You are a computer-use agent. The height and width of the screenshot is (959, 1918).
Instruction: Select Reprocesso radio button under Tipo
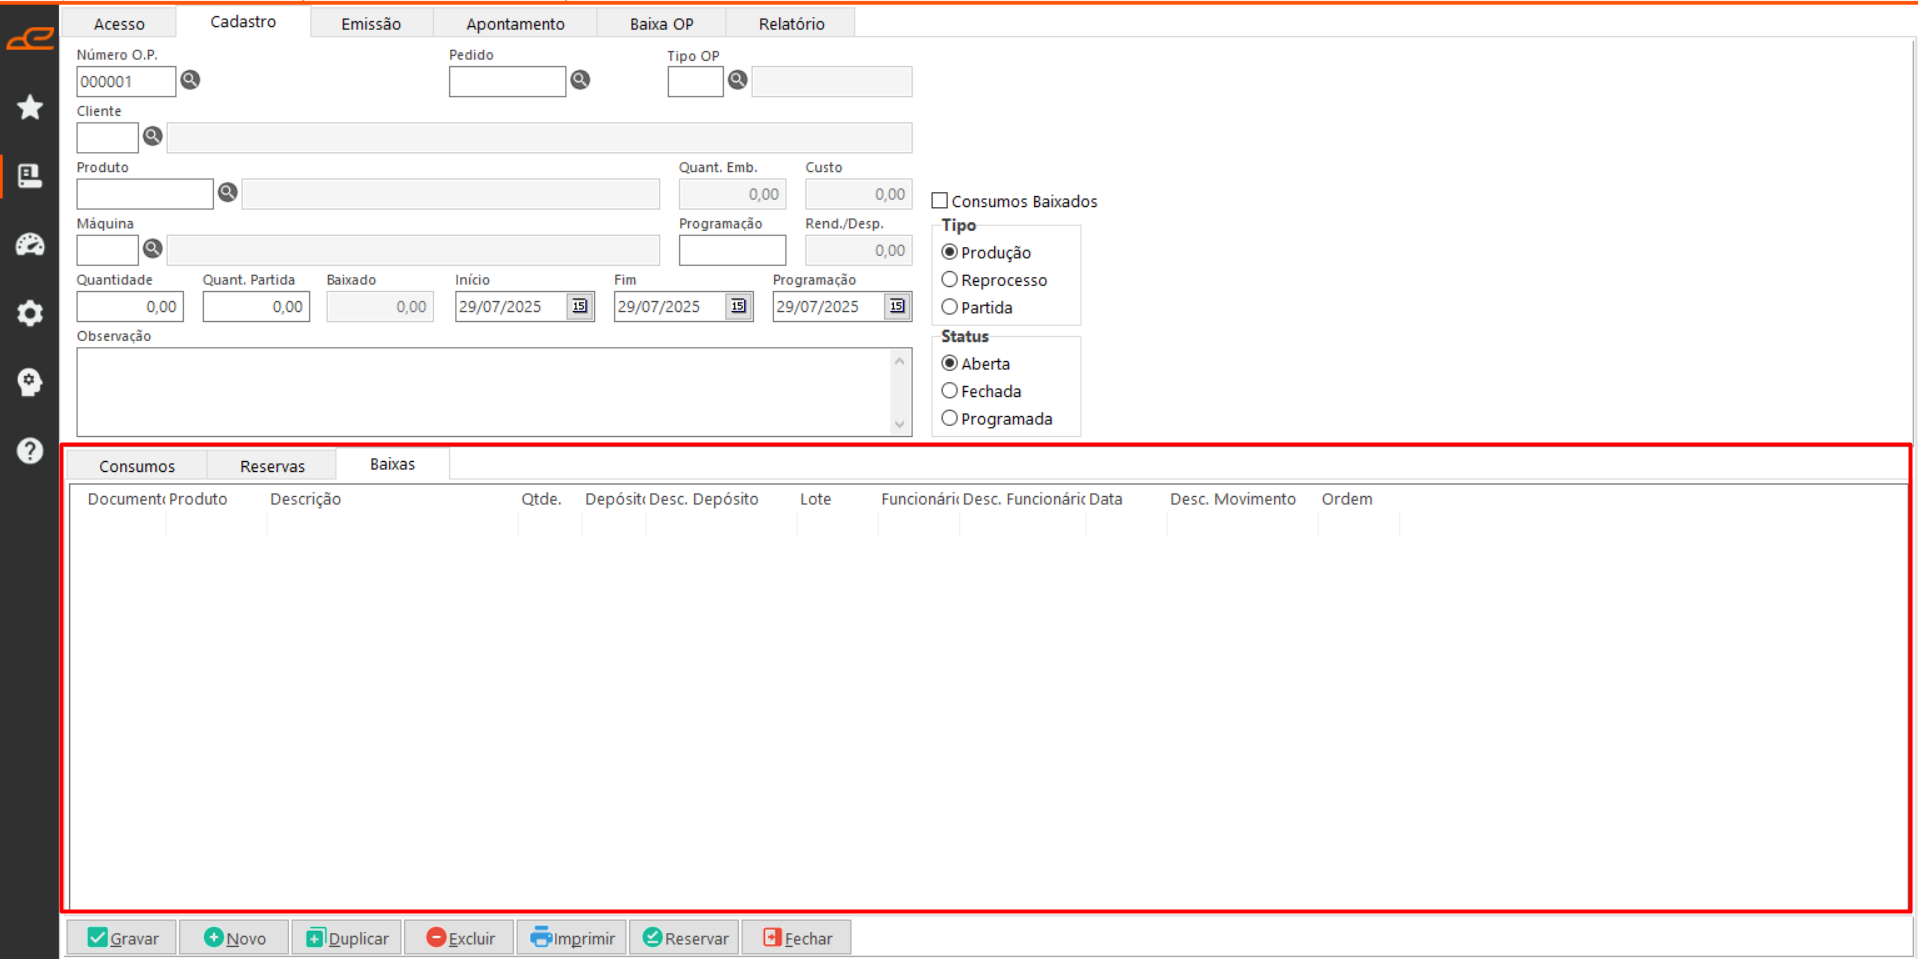pos(950,280)
